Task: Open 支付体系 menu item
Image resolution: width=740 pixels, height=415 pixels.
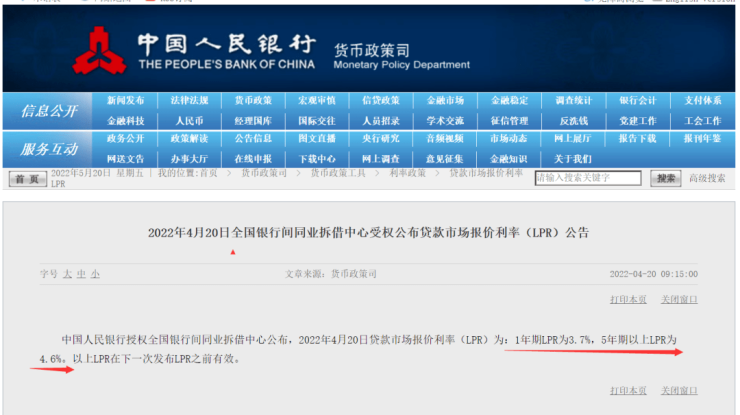Action: tap(703, 101)
